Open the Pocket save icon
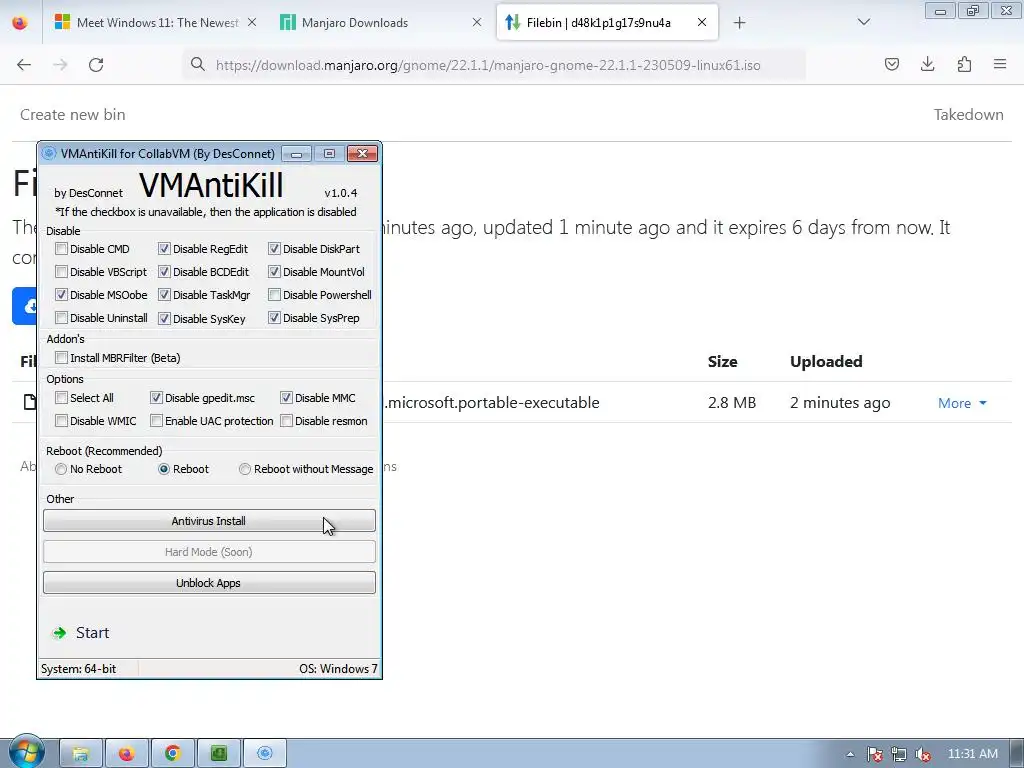The width and height of the screenshot is (1024, 768). [x=891, y=64]
